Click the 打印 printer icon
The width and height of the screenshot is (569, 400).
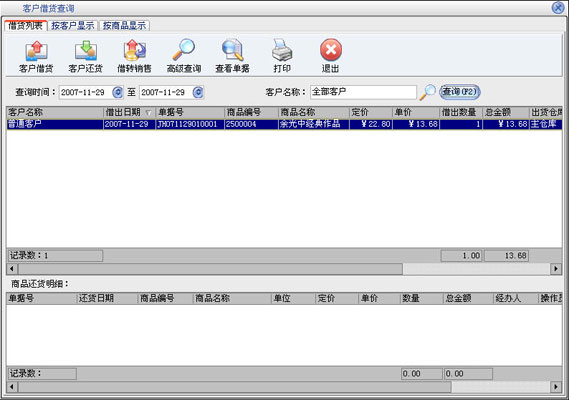click(282, 50)
